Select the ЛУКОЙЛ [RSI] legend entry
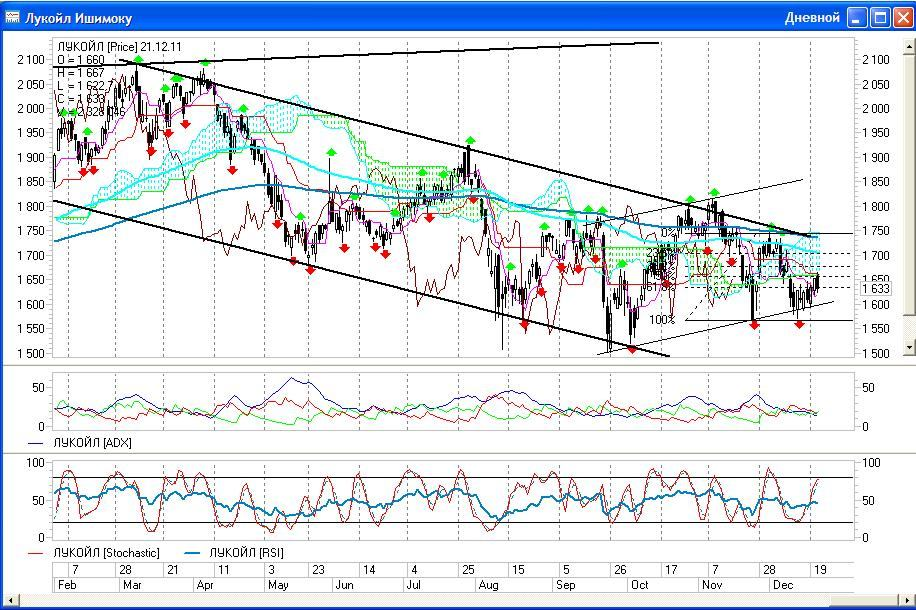This screenshot has height=610, width=916. tap(246, 553)
